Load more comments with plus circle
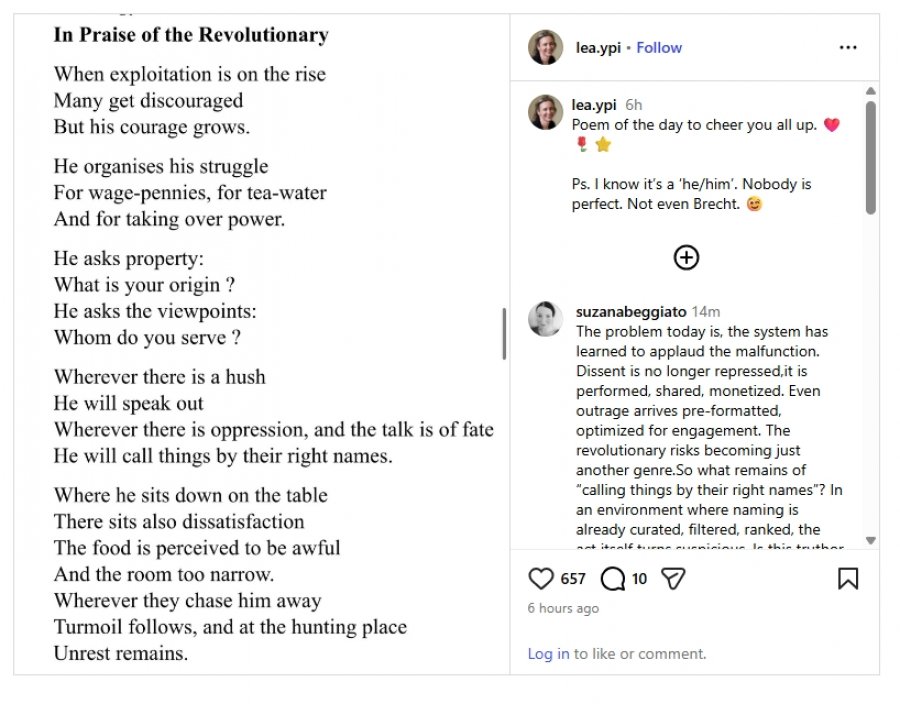The height and width of the screenshot is (704, 900). 686,258
